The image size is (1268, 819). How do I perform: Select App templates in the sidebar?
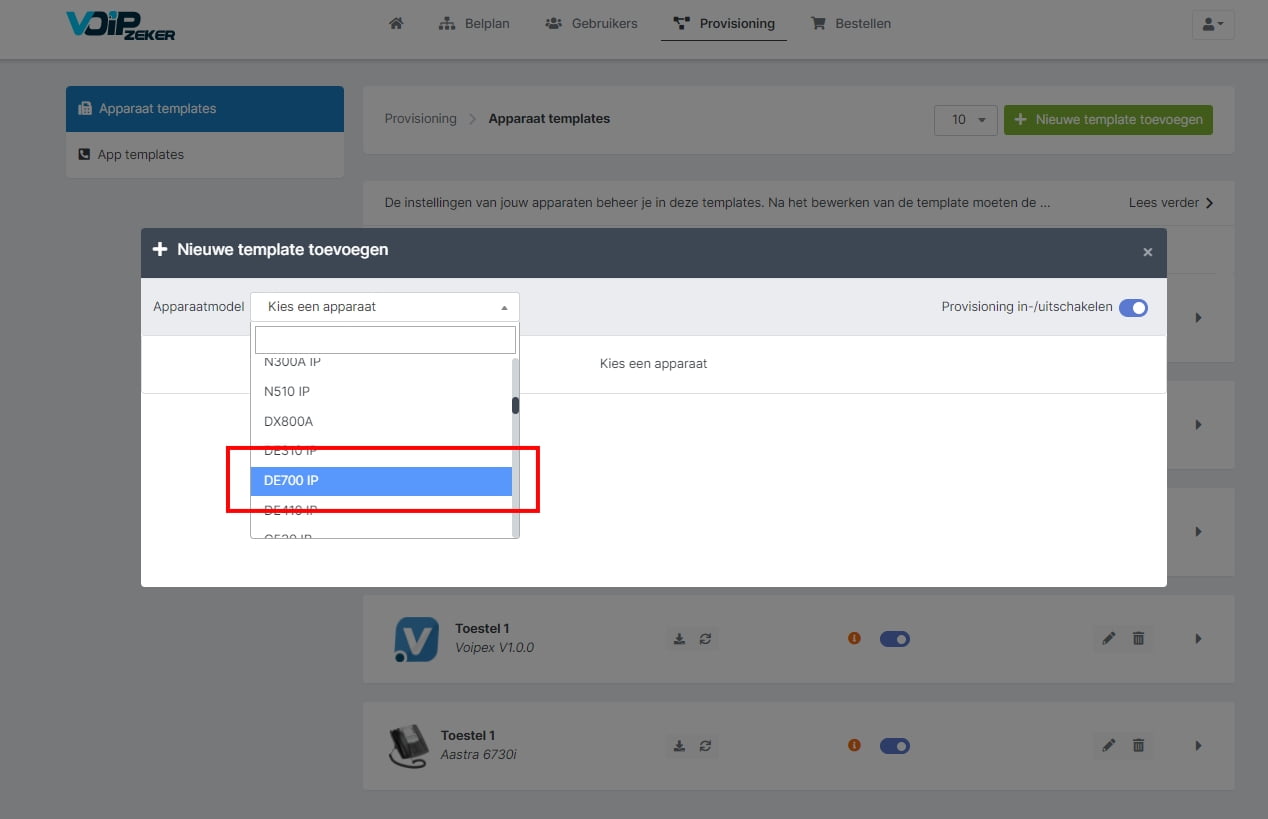[205, 155]
